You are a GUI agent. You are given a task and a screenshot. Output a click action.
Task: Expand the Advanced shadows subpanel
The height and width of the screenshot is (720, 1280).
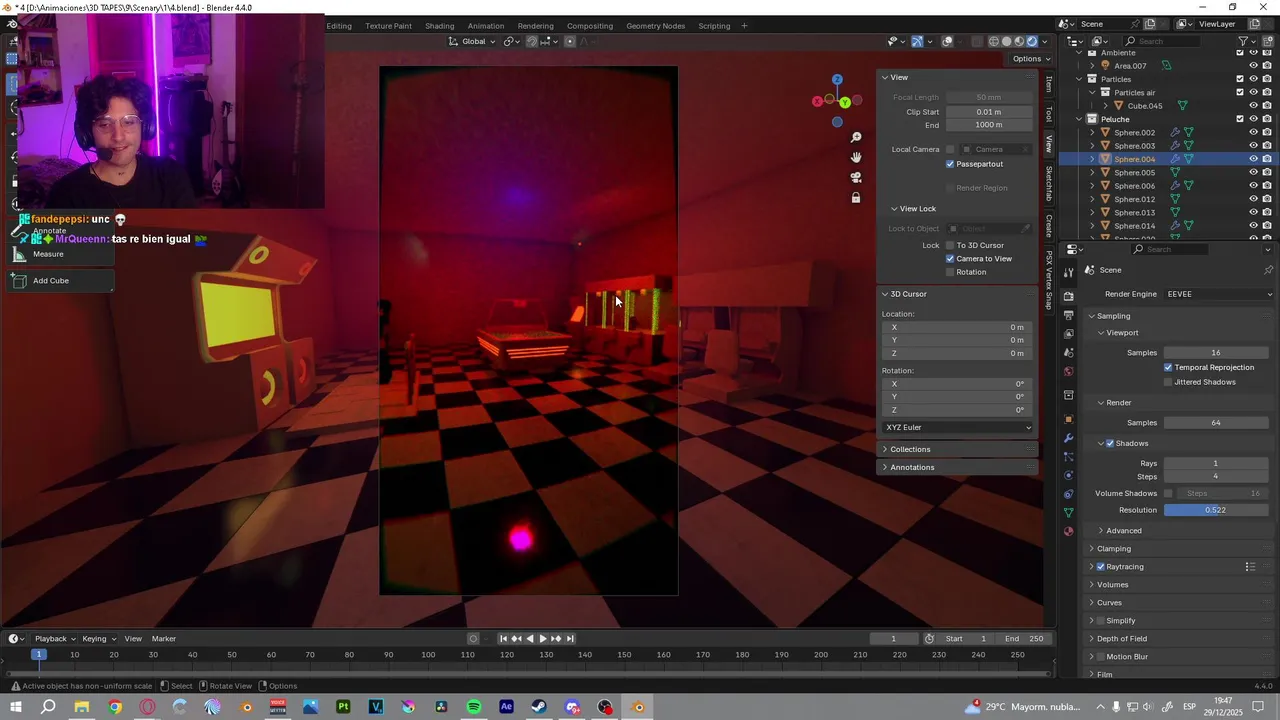[1123, 531]
